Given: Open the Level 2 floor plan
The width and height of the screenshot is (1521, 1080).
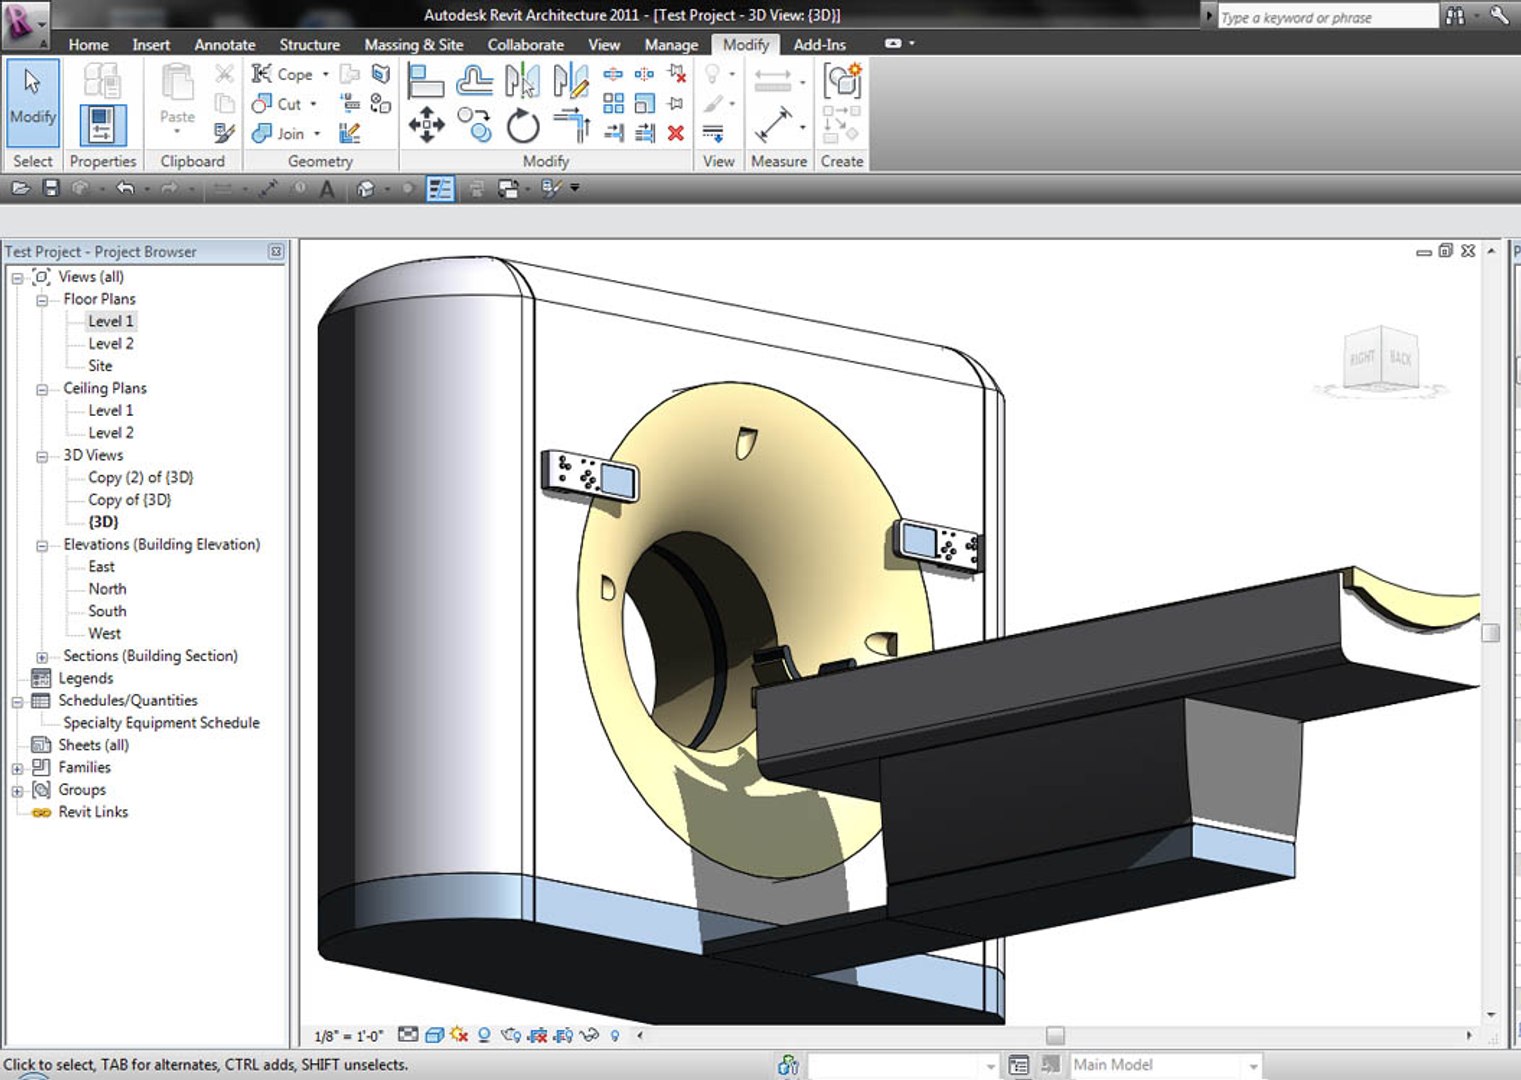Looking at the screenshot, I should point(110,343).
